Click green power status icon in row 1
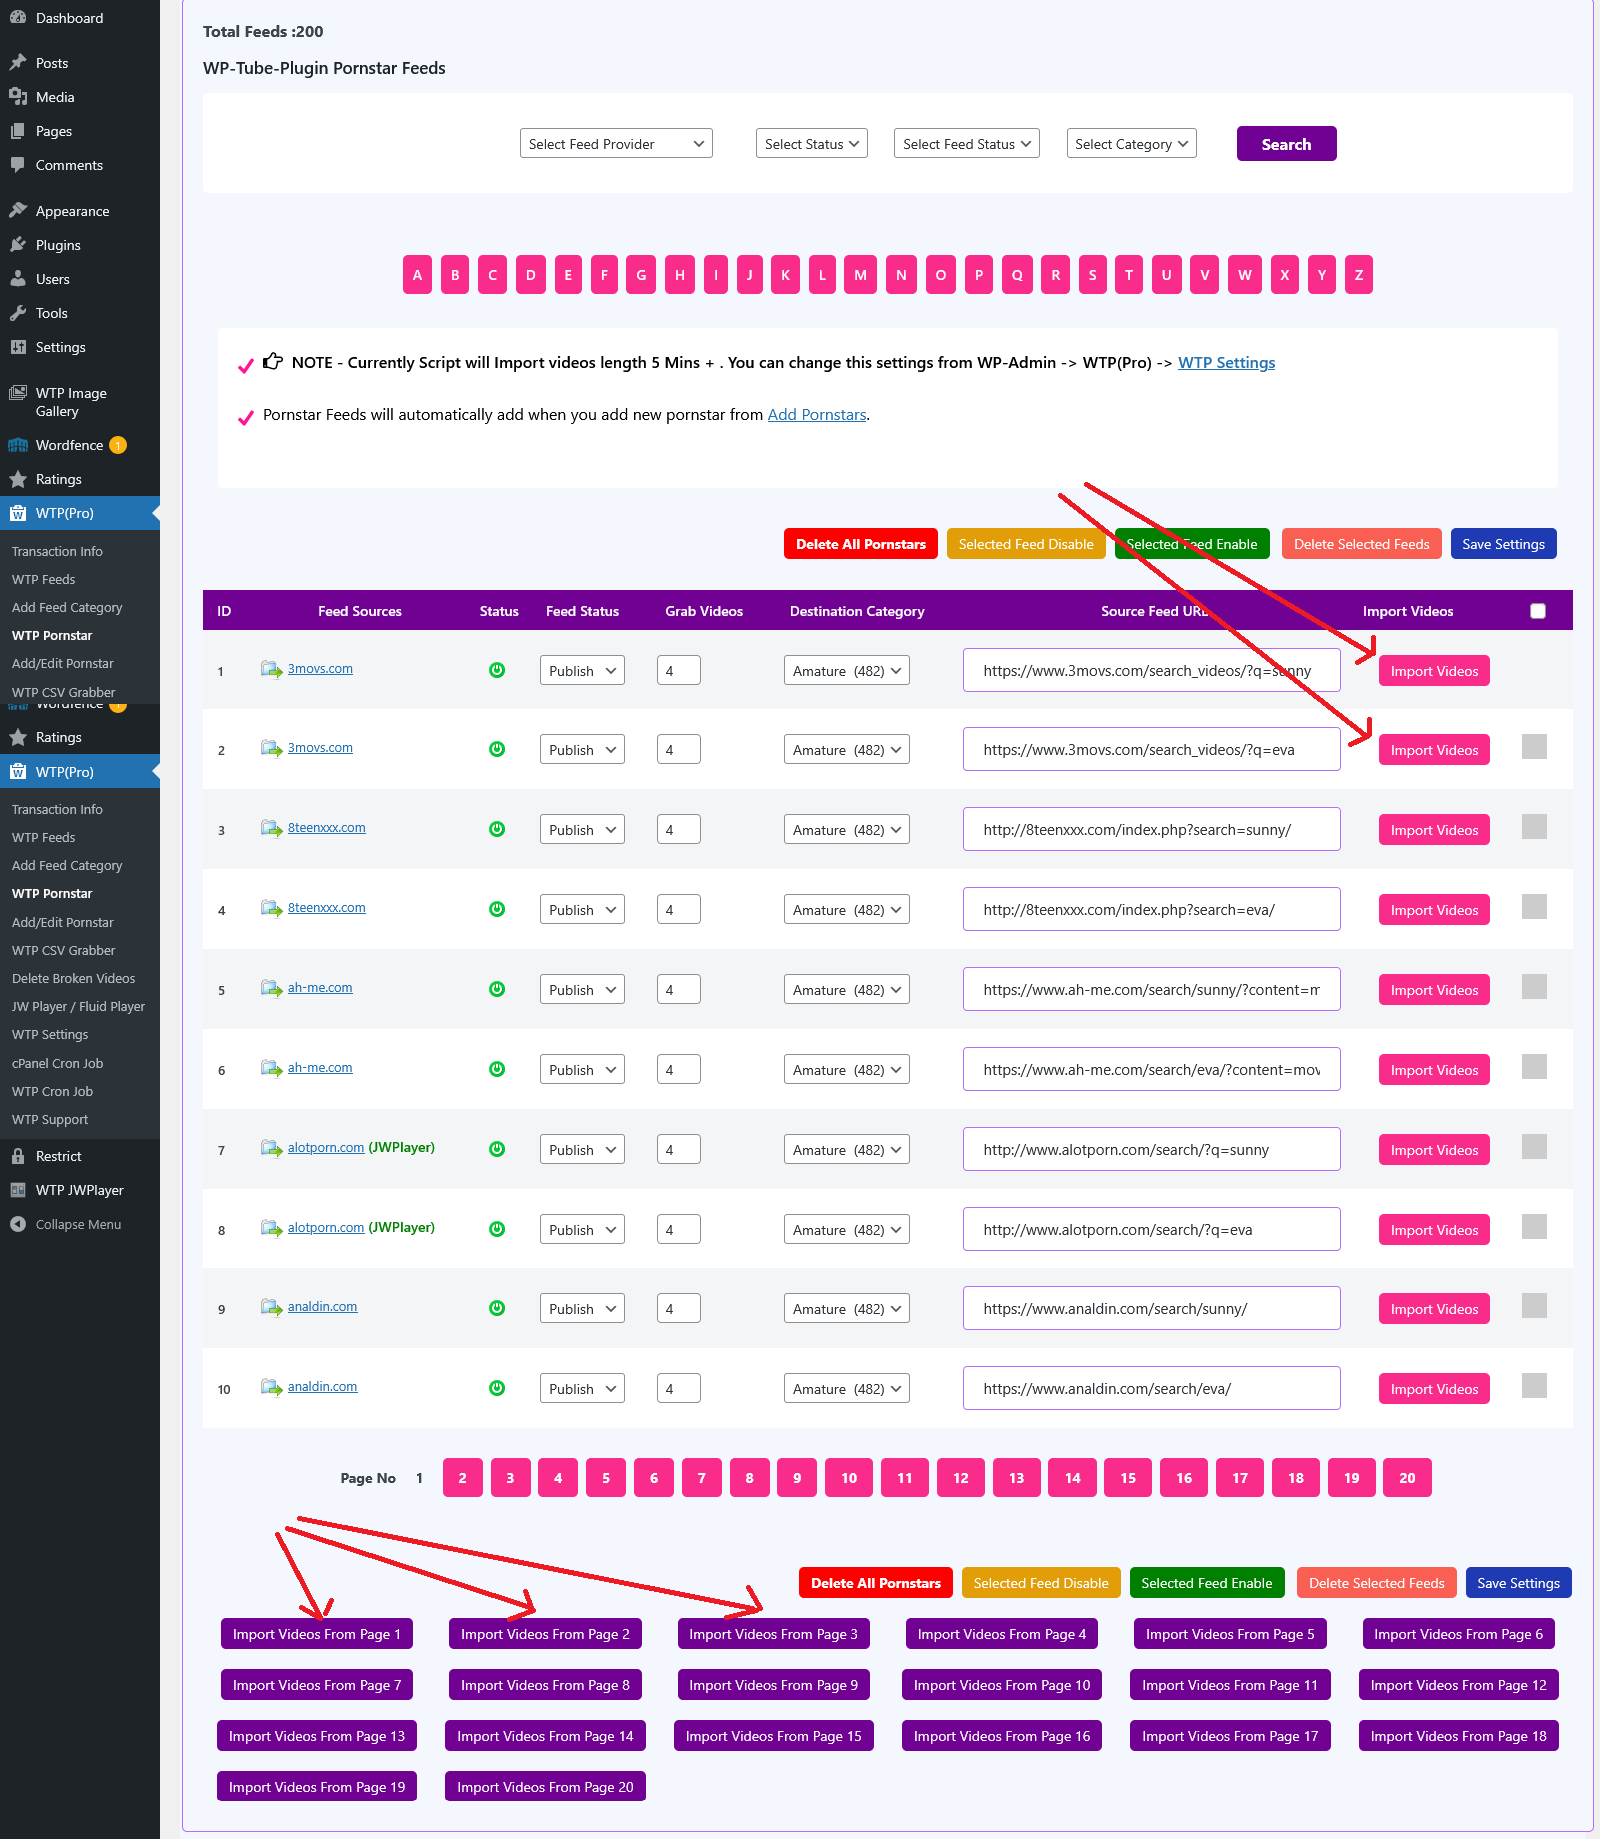Screen dimensions: 1600x1839 coord(497,670)
